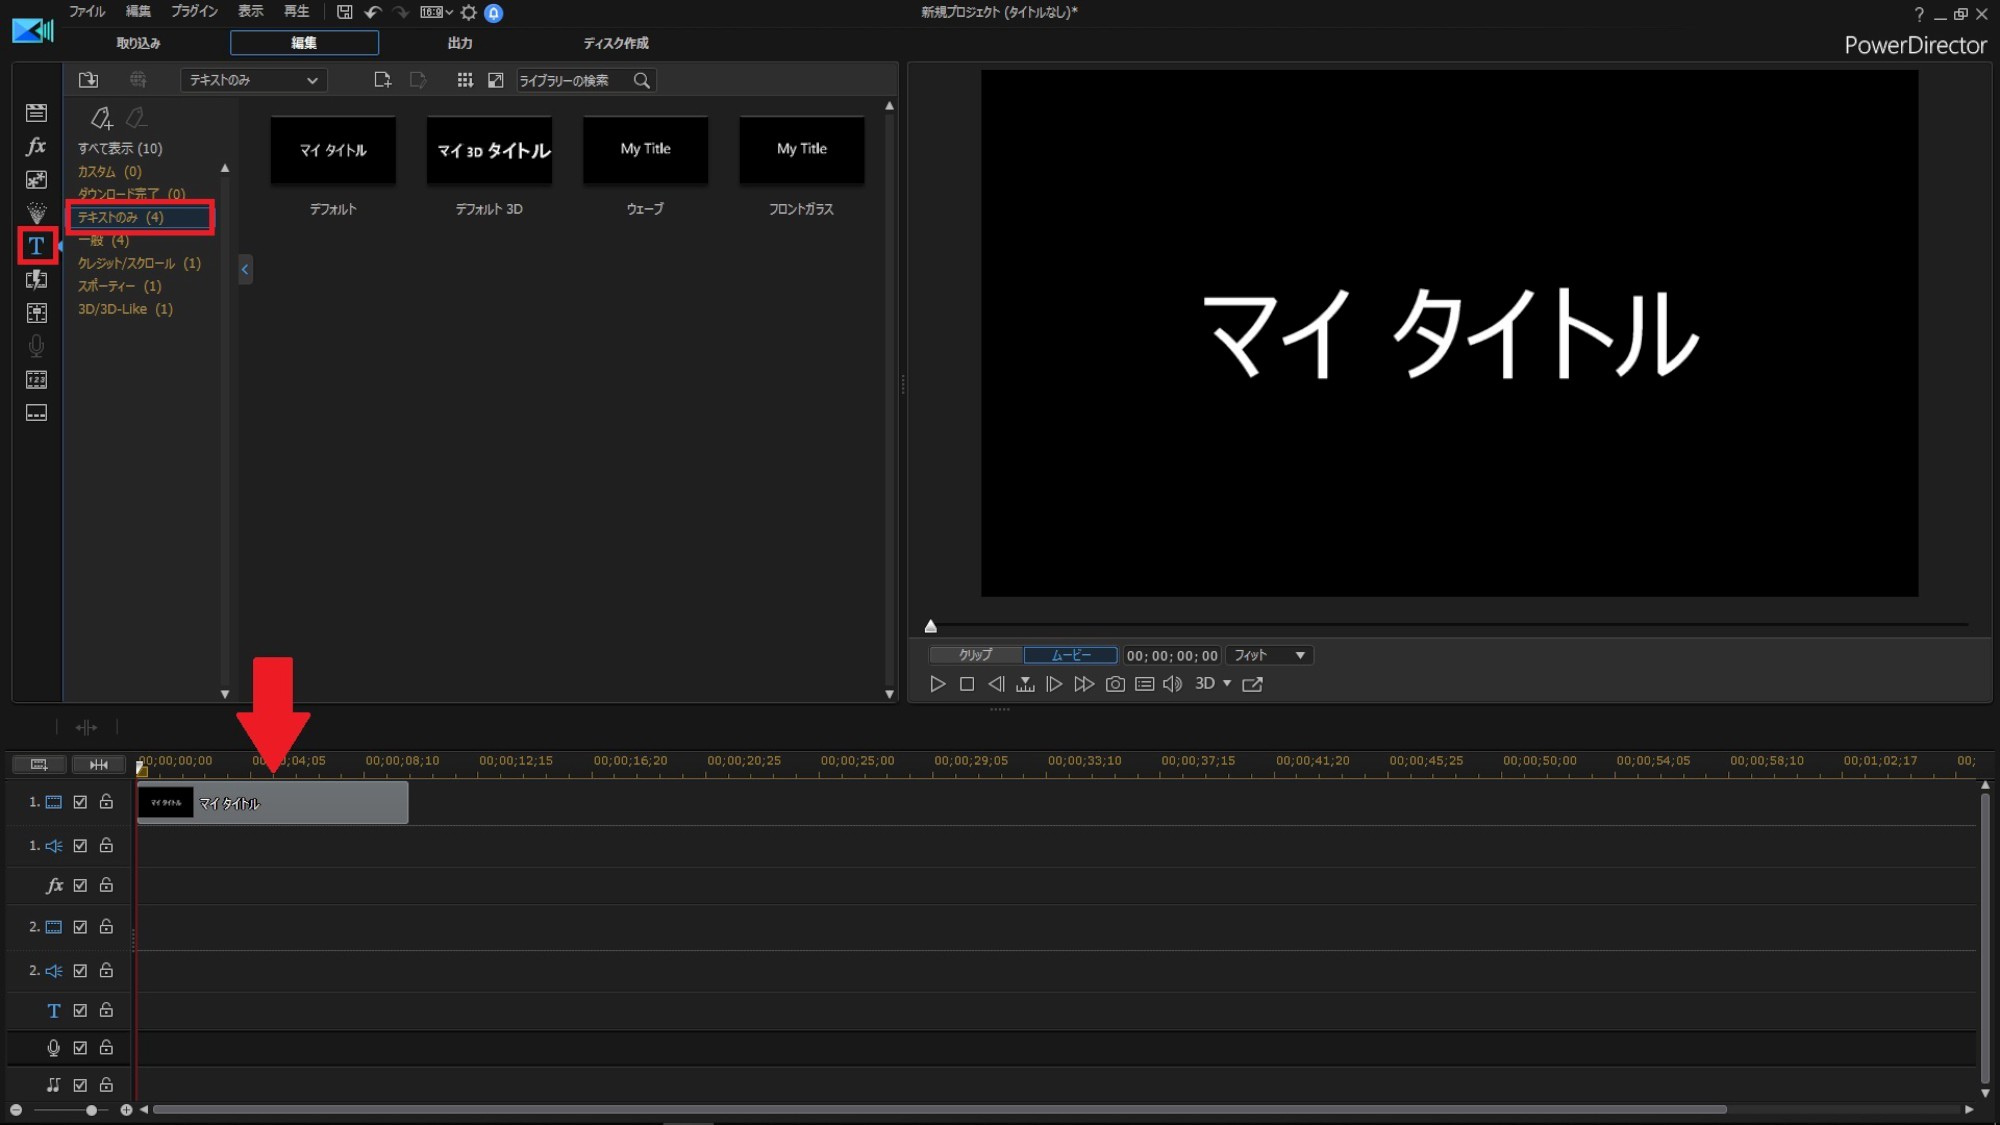Open the Voice-Over Recording microphone icon
2000x1125 pixels.
click(36, 346)
